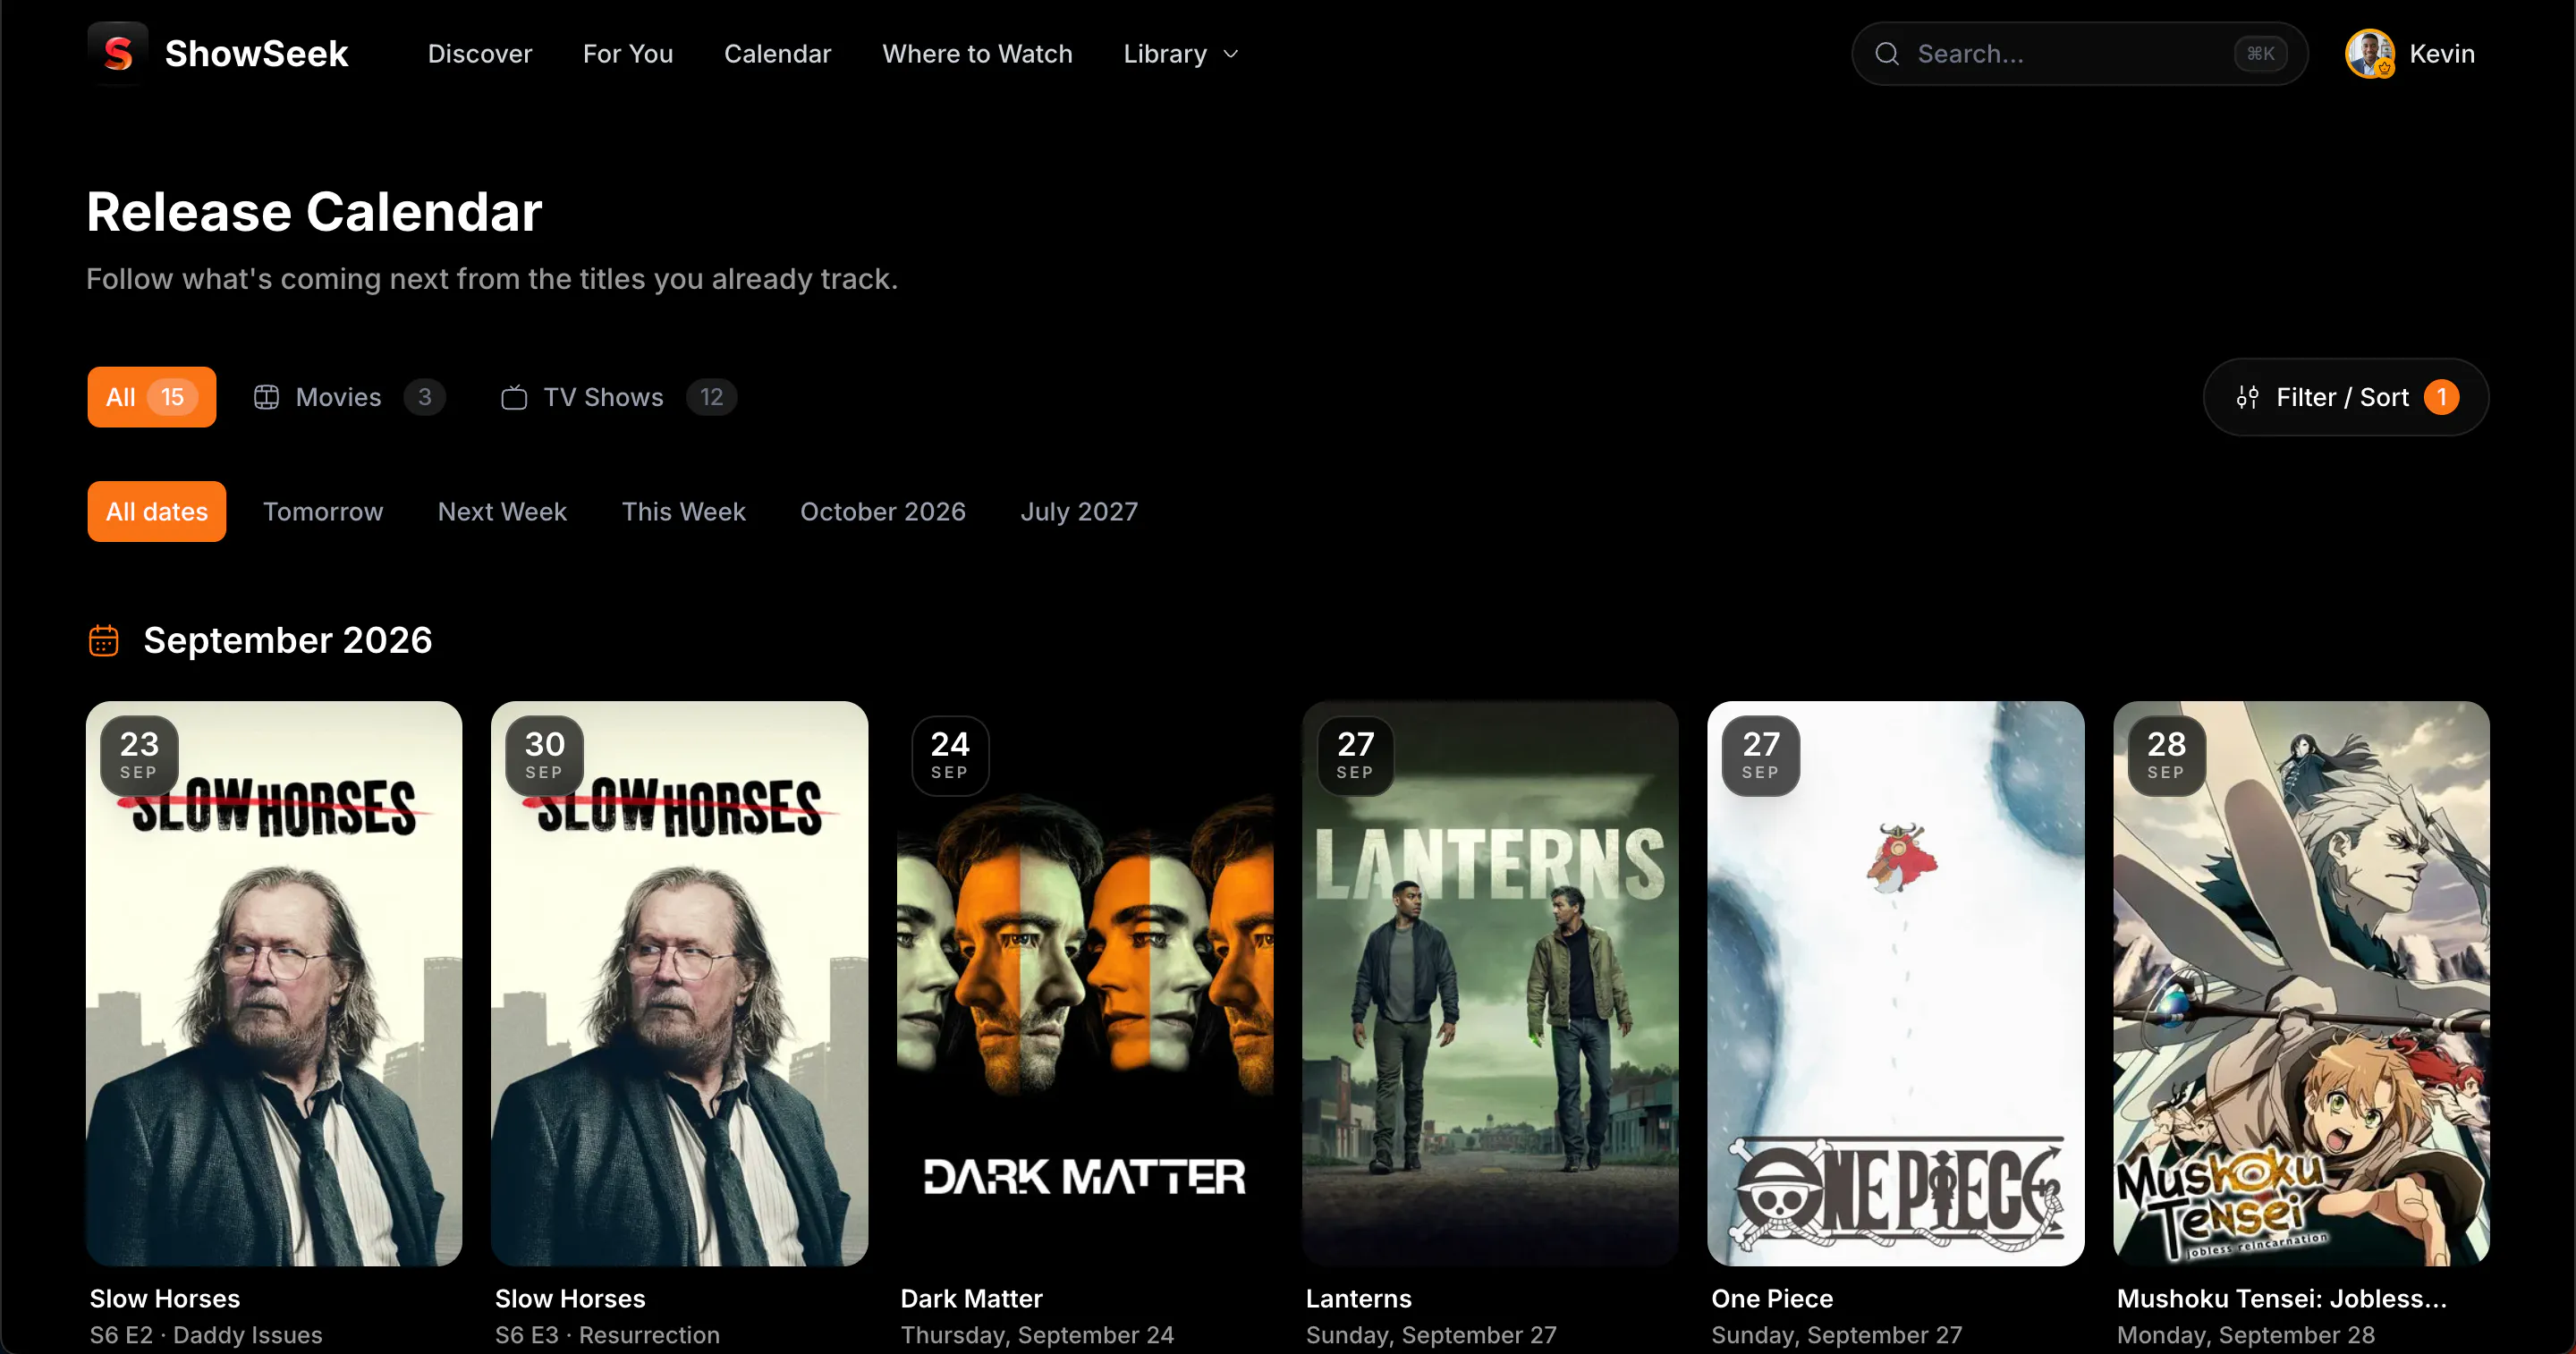2576x1354 pixels.
Task: Click the Movies film icon
Action: click(266, 397)
